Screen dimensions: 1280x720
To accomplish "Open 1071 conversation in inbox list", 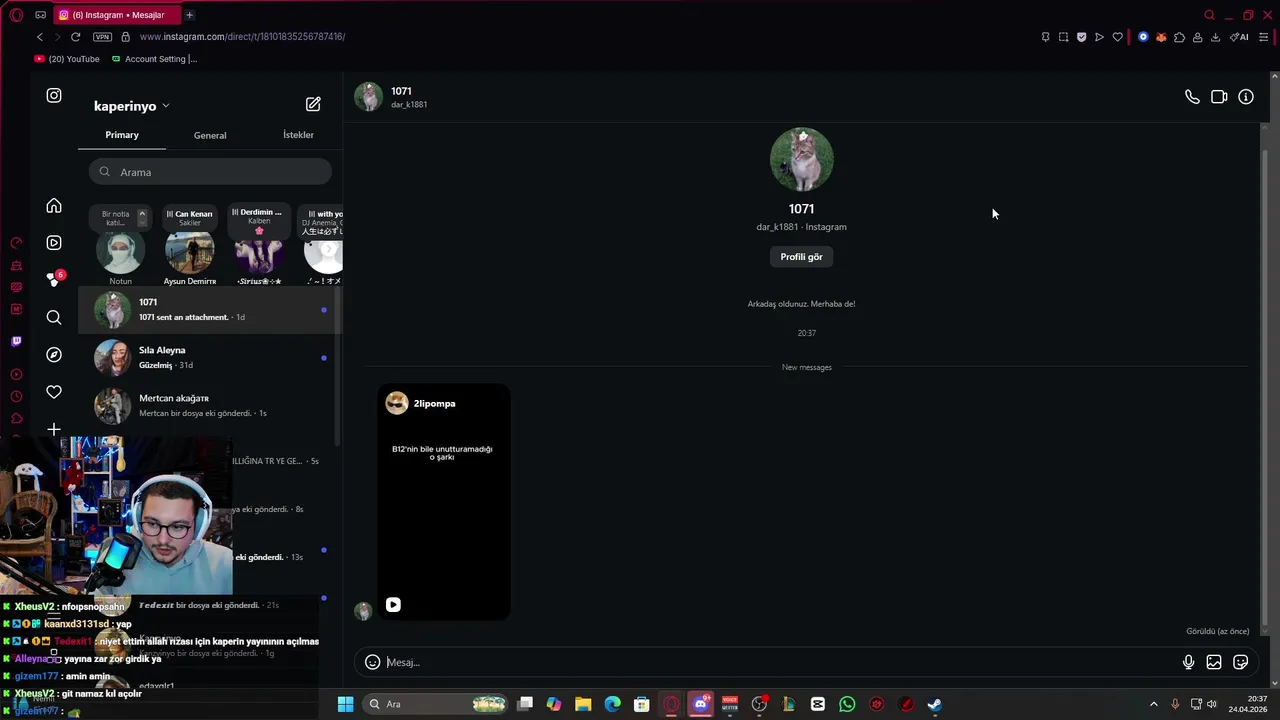I will [210, 310].
